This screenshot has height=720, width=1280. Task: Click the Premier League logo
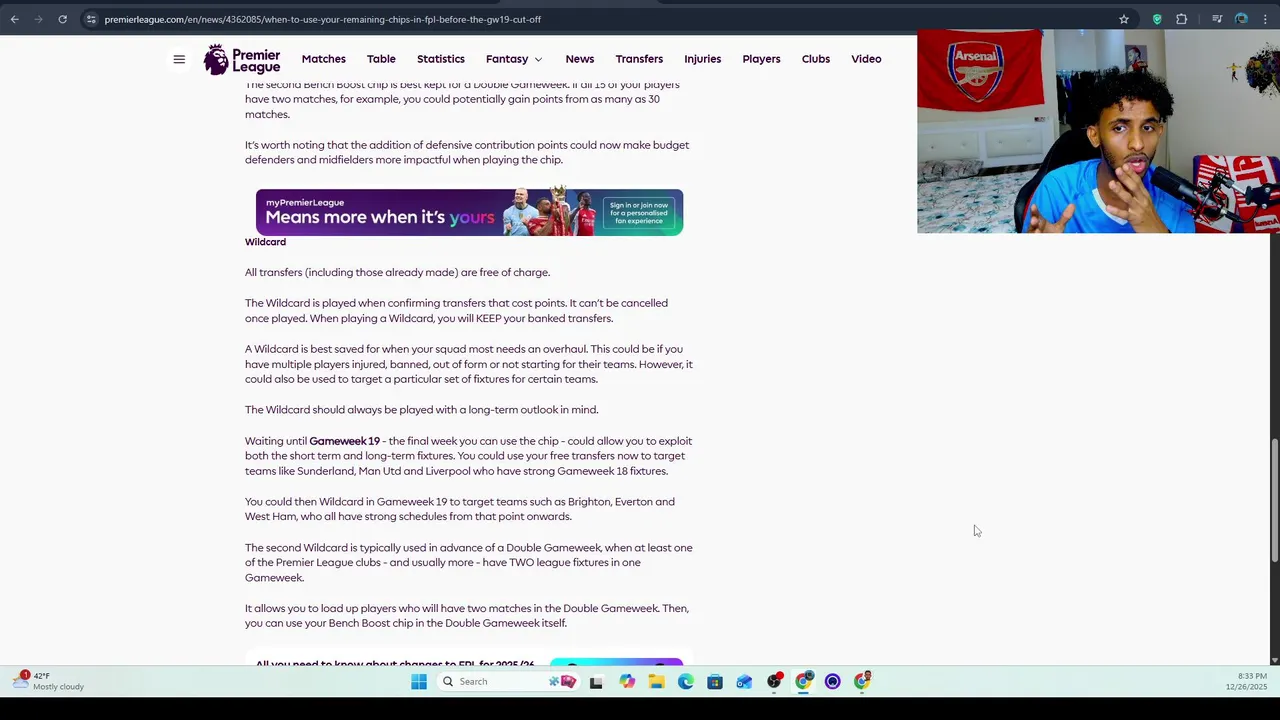click(x=242, y=59)
